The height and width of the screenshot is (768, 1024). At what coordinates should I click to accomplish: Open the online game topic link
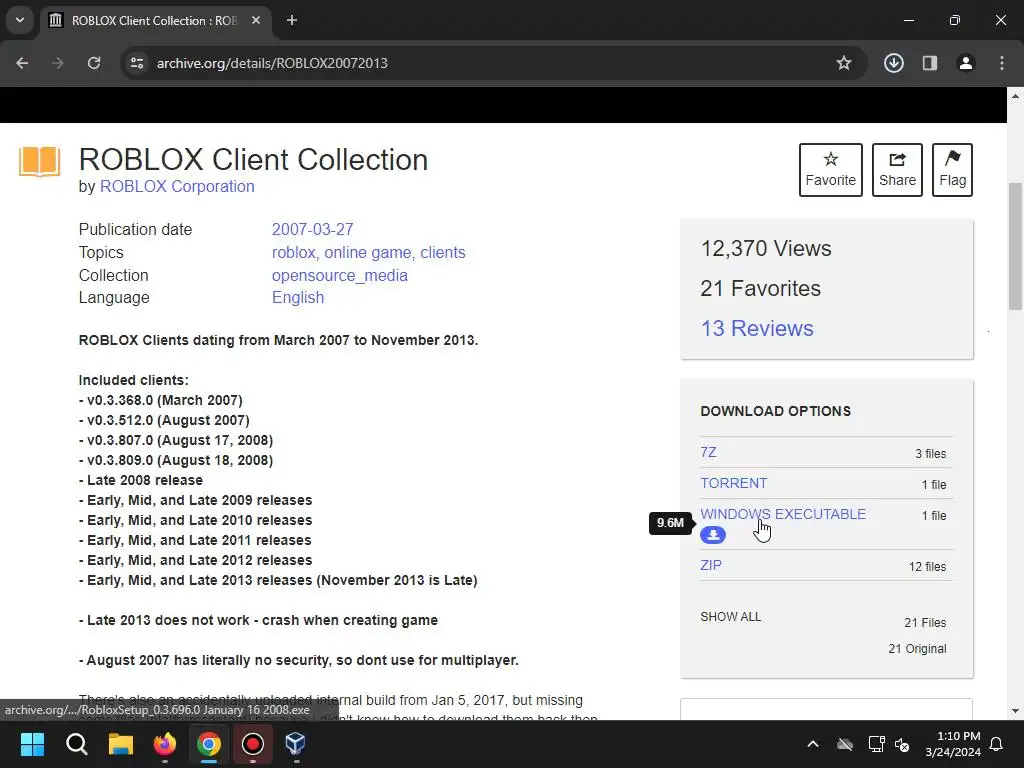coord(368,252)
